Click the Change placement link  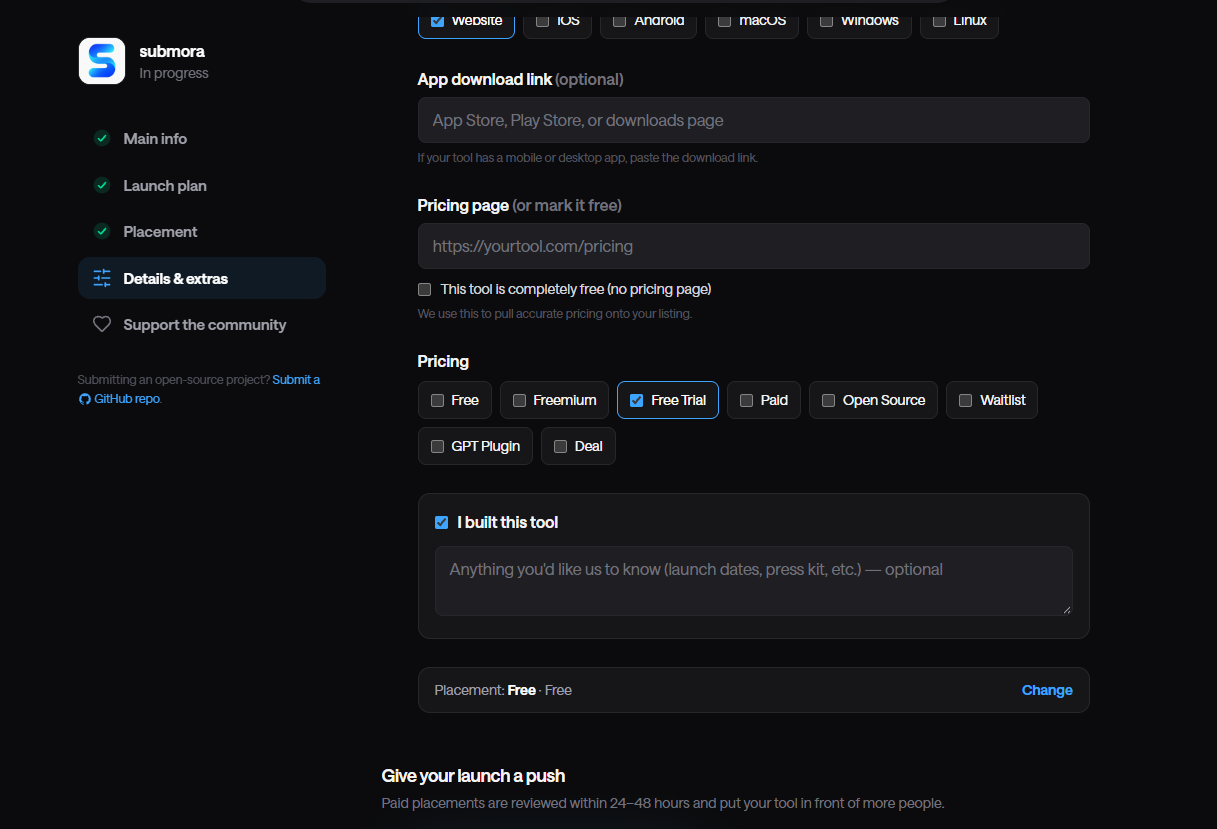pyautogui.click(x=1047, y=690)
